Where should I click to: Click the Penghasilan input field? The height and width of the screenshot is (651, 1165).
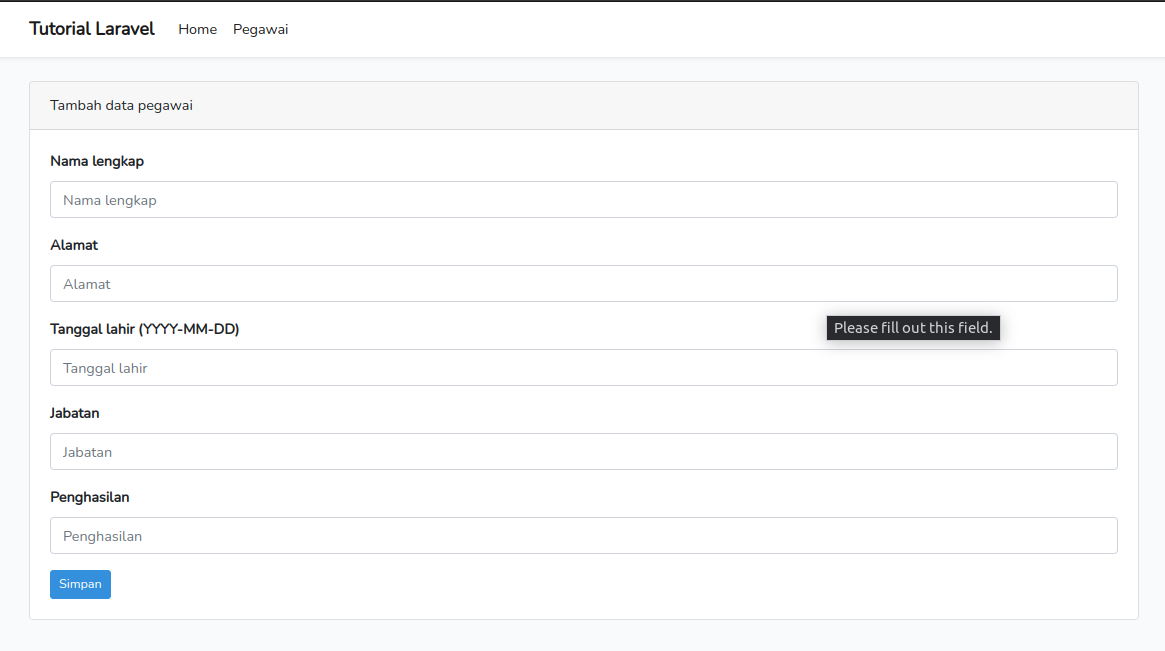tap(583, 536)
